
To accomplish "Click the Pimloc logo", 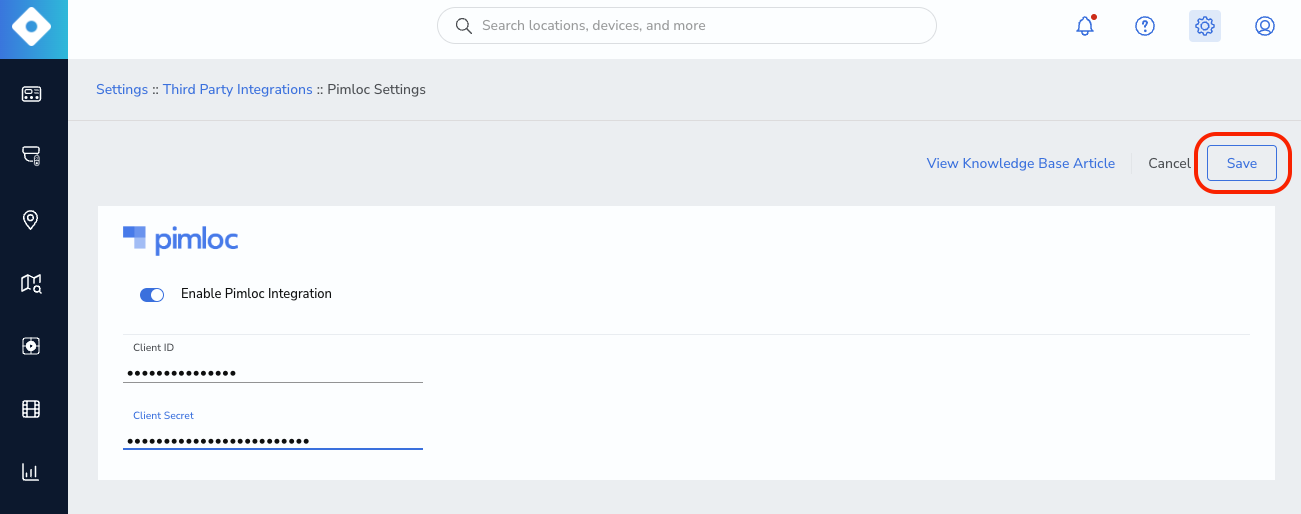I will point(180,239).
